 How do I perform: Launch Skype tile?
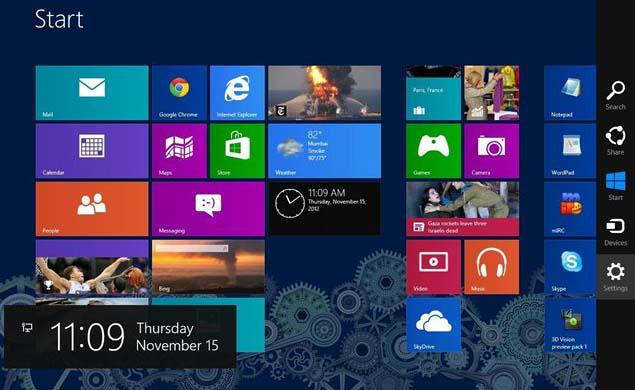[x=570, y=266]
